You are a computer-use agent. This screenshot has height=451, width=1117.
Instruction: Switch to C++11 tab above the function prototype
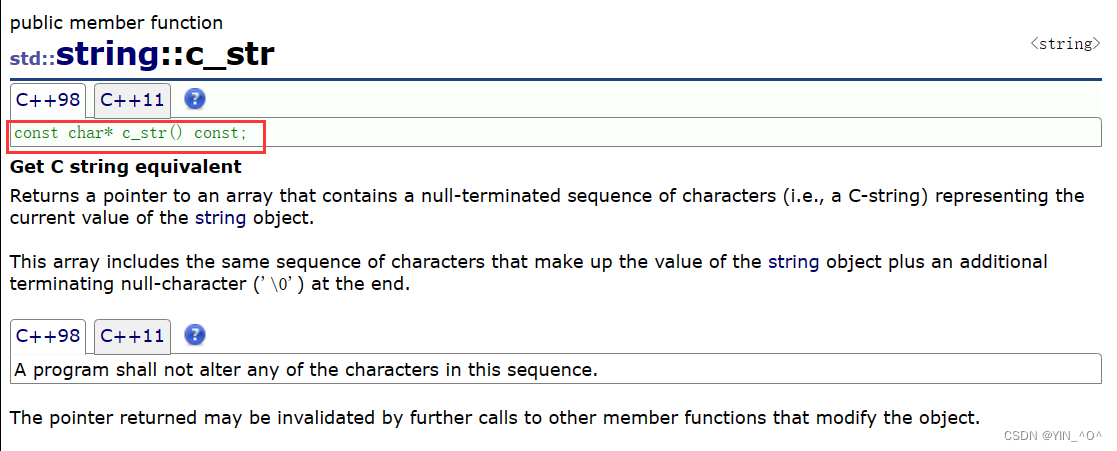[132, 100]
